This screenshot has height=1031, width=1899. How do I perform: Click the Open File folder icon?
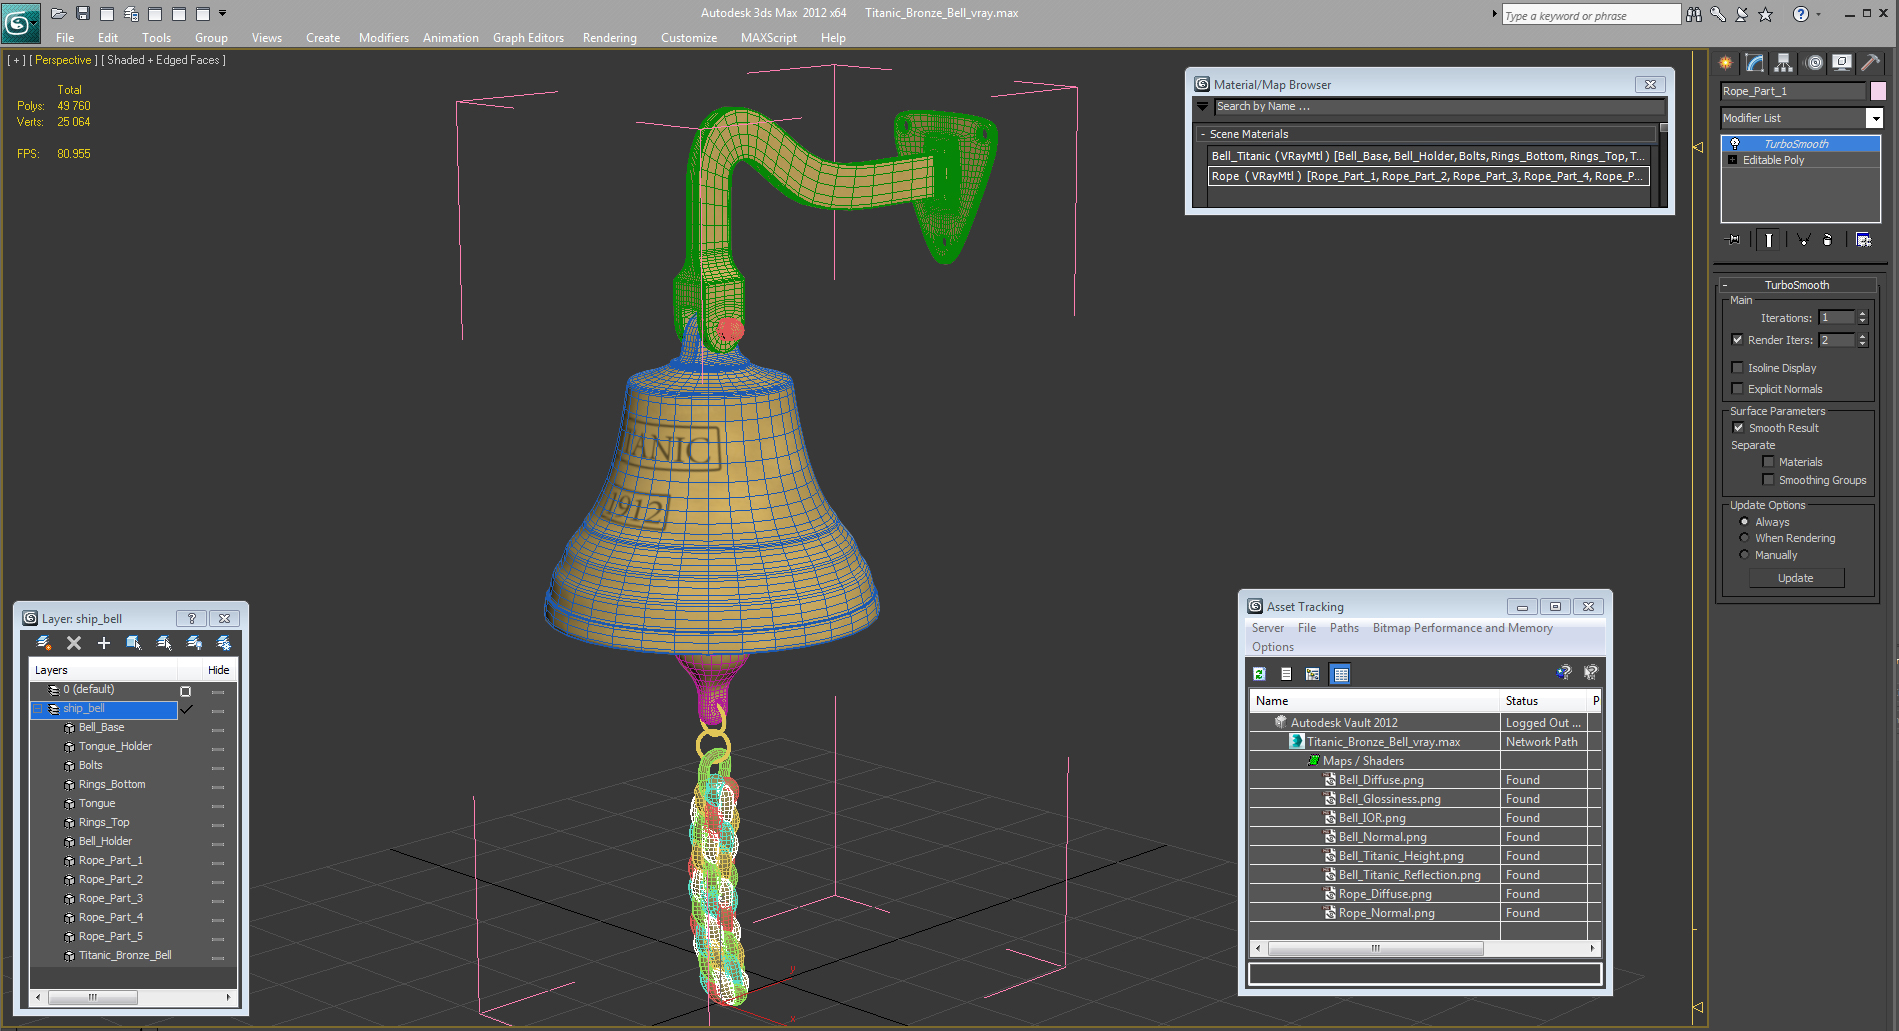(x=58, y=13)
